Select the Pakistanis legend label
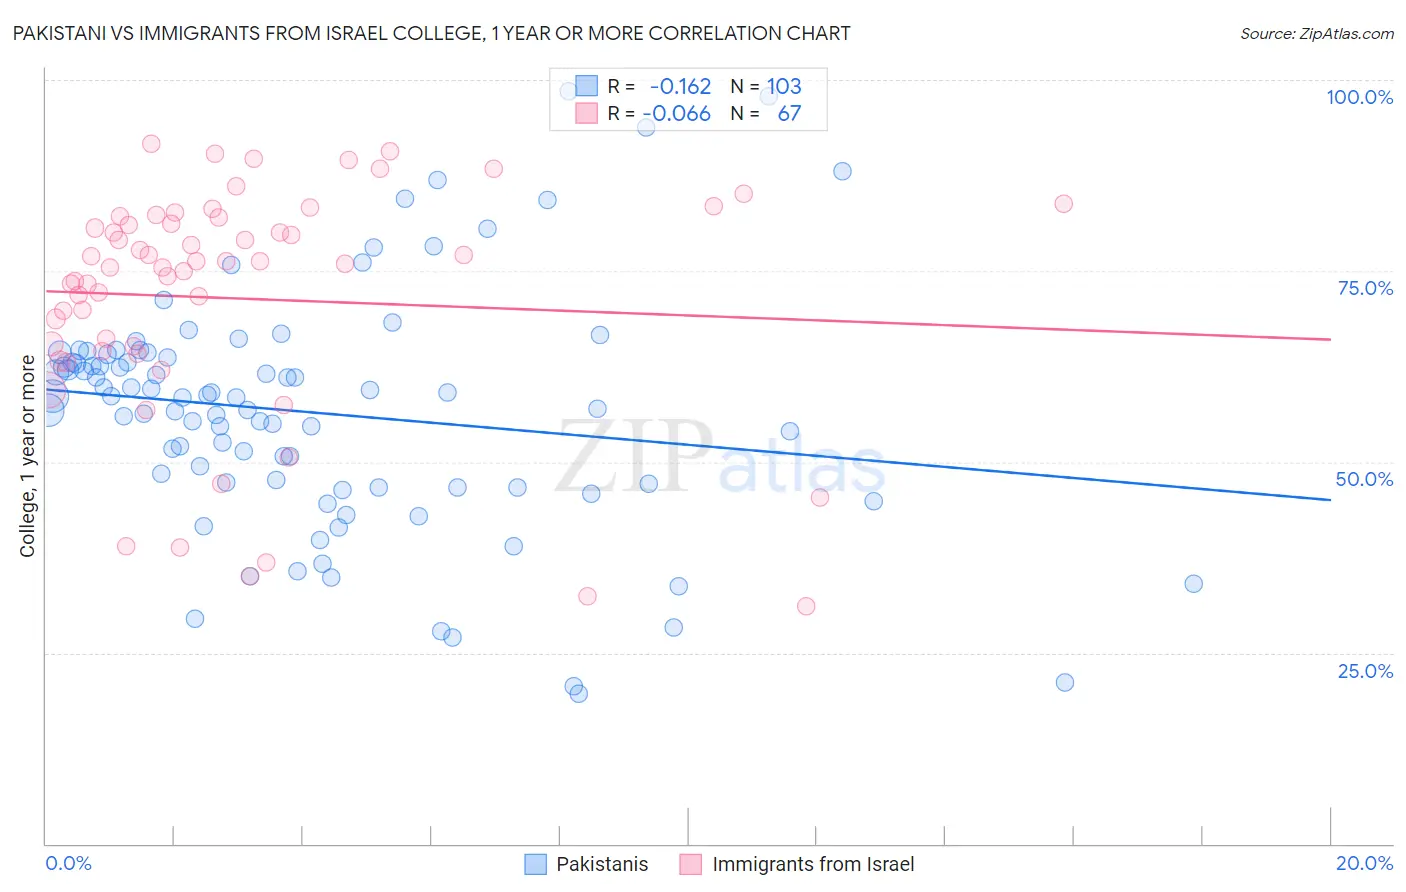Image resolution: width=1406 pixels, height=892 pixels. 602,864
